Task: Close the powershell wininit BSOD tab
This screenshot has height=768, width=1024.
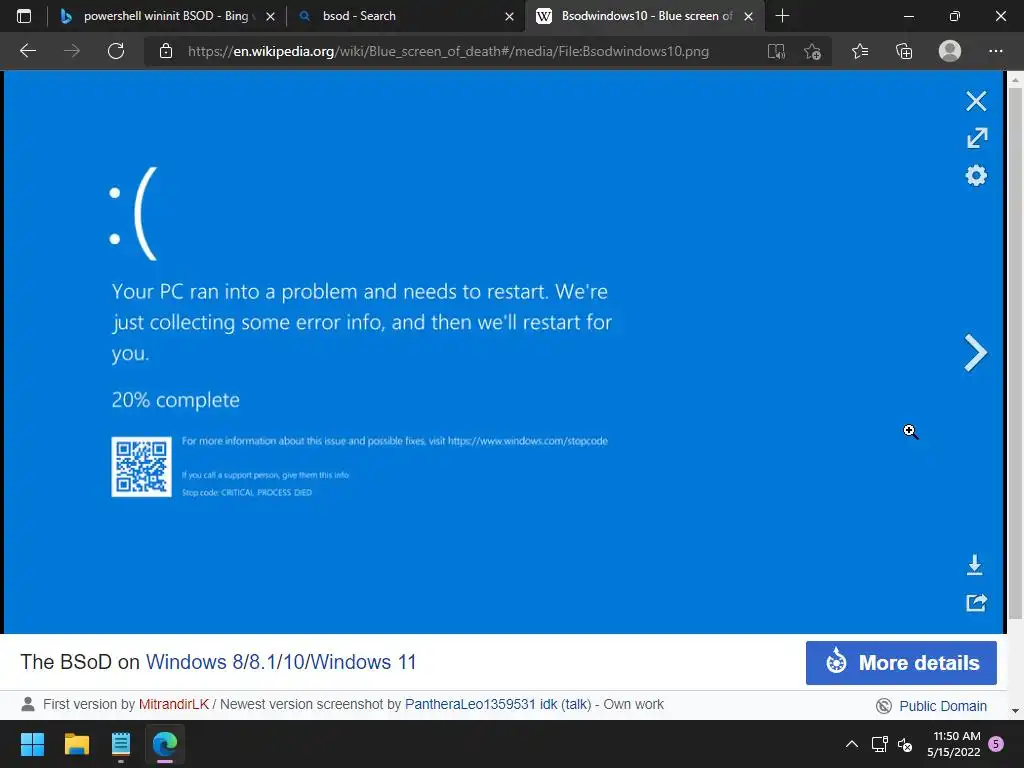Action: tap(270, 16)
